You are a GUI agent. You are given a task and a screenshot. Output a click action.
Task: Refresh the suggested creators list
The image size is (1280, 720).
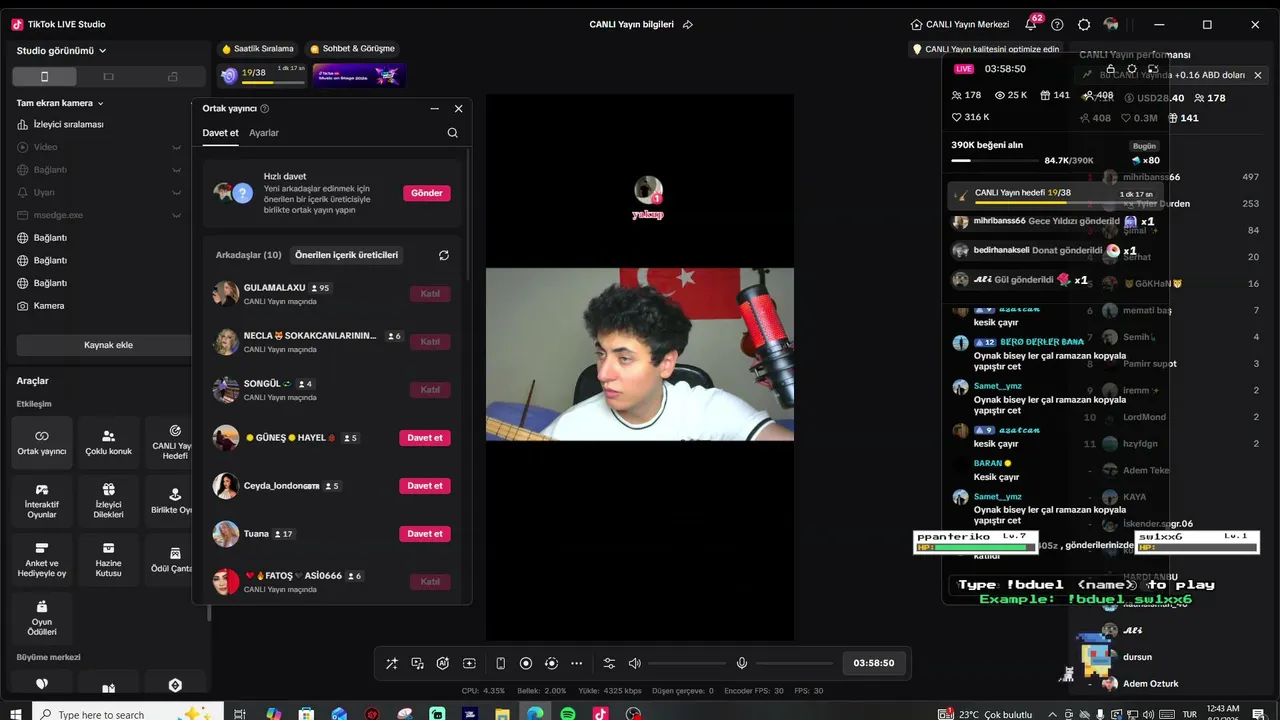tap(444, 255)
